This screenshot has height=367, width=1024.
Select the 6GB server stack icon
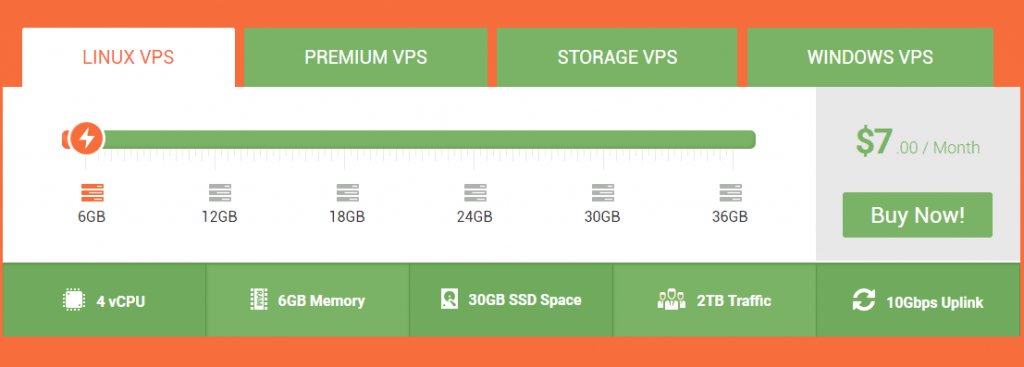(92, 193)
